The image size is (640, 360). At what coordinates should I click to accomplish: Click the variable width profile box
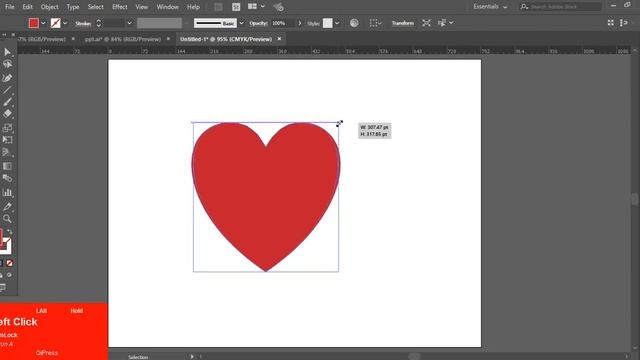point(159,23)
